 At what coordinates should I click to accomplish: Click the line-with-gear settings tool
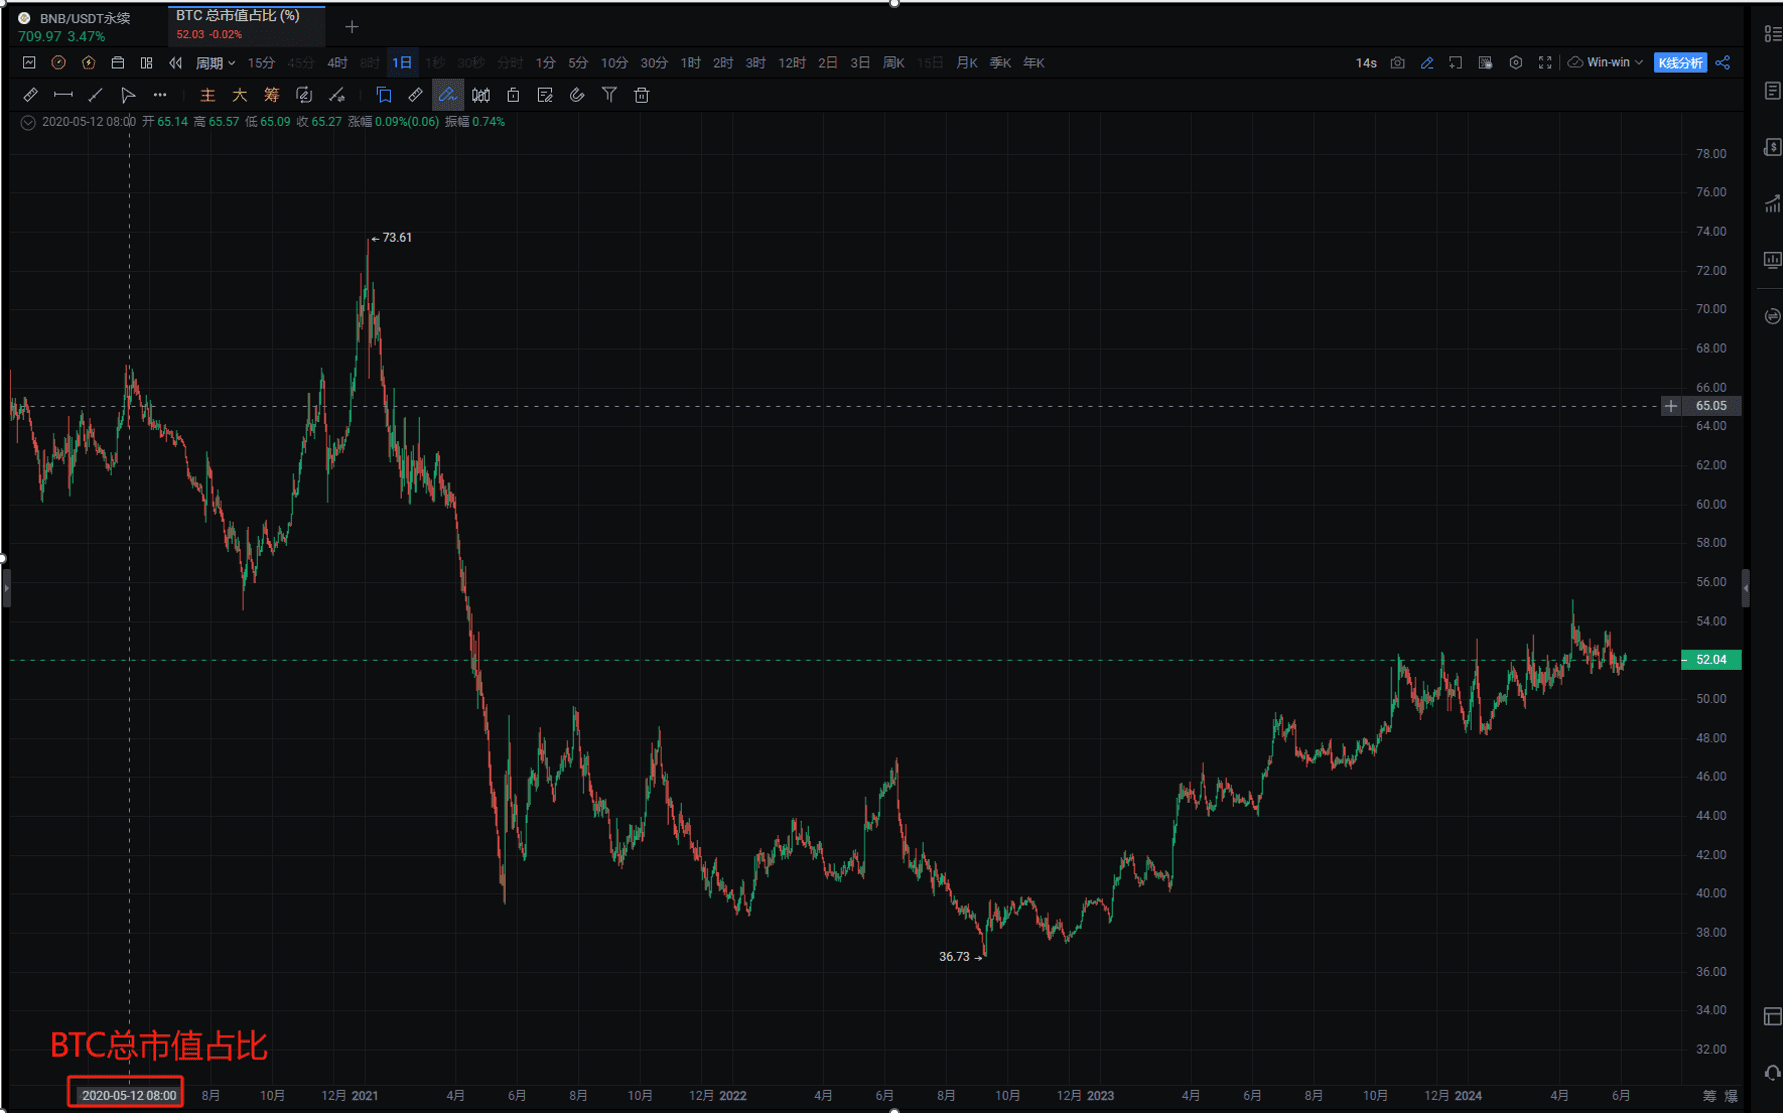[337, 95]
